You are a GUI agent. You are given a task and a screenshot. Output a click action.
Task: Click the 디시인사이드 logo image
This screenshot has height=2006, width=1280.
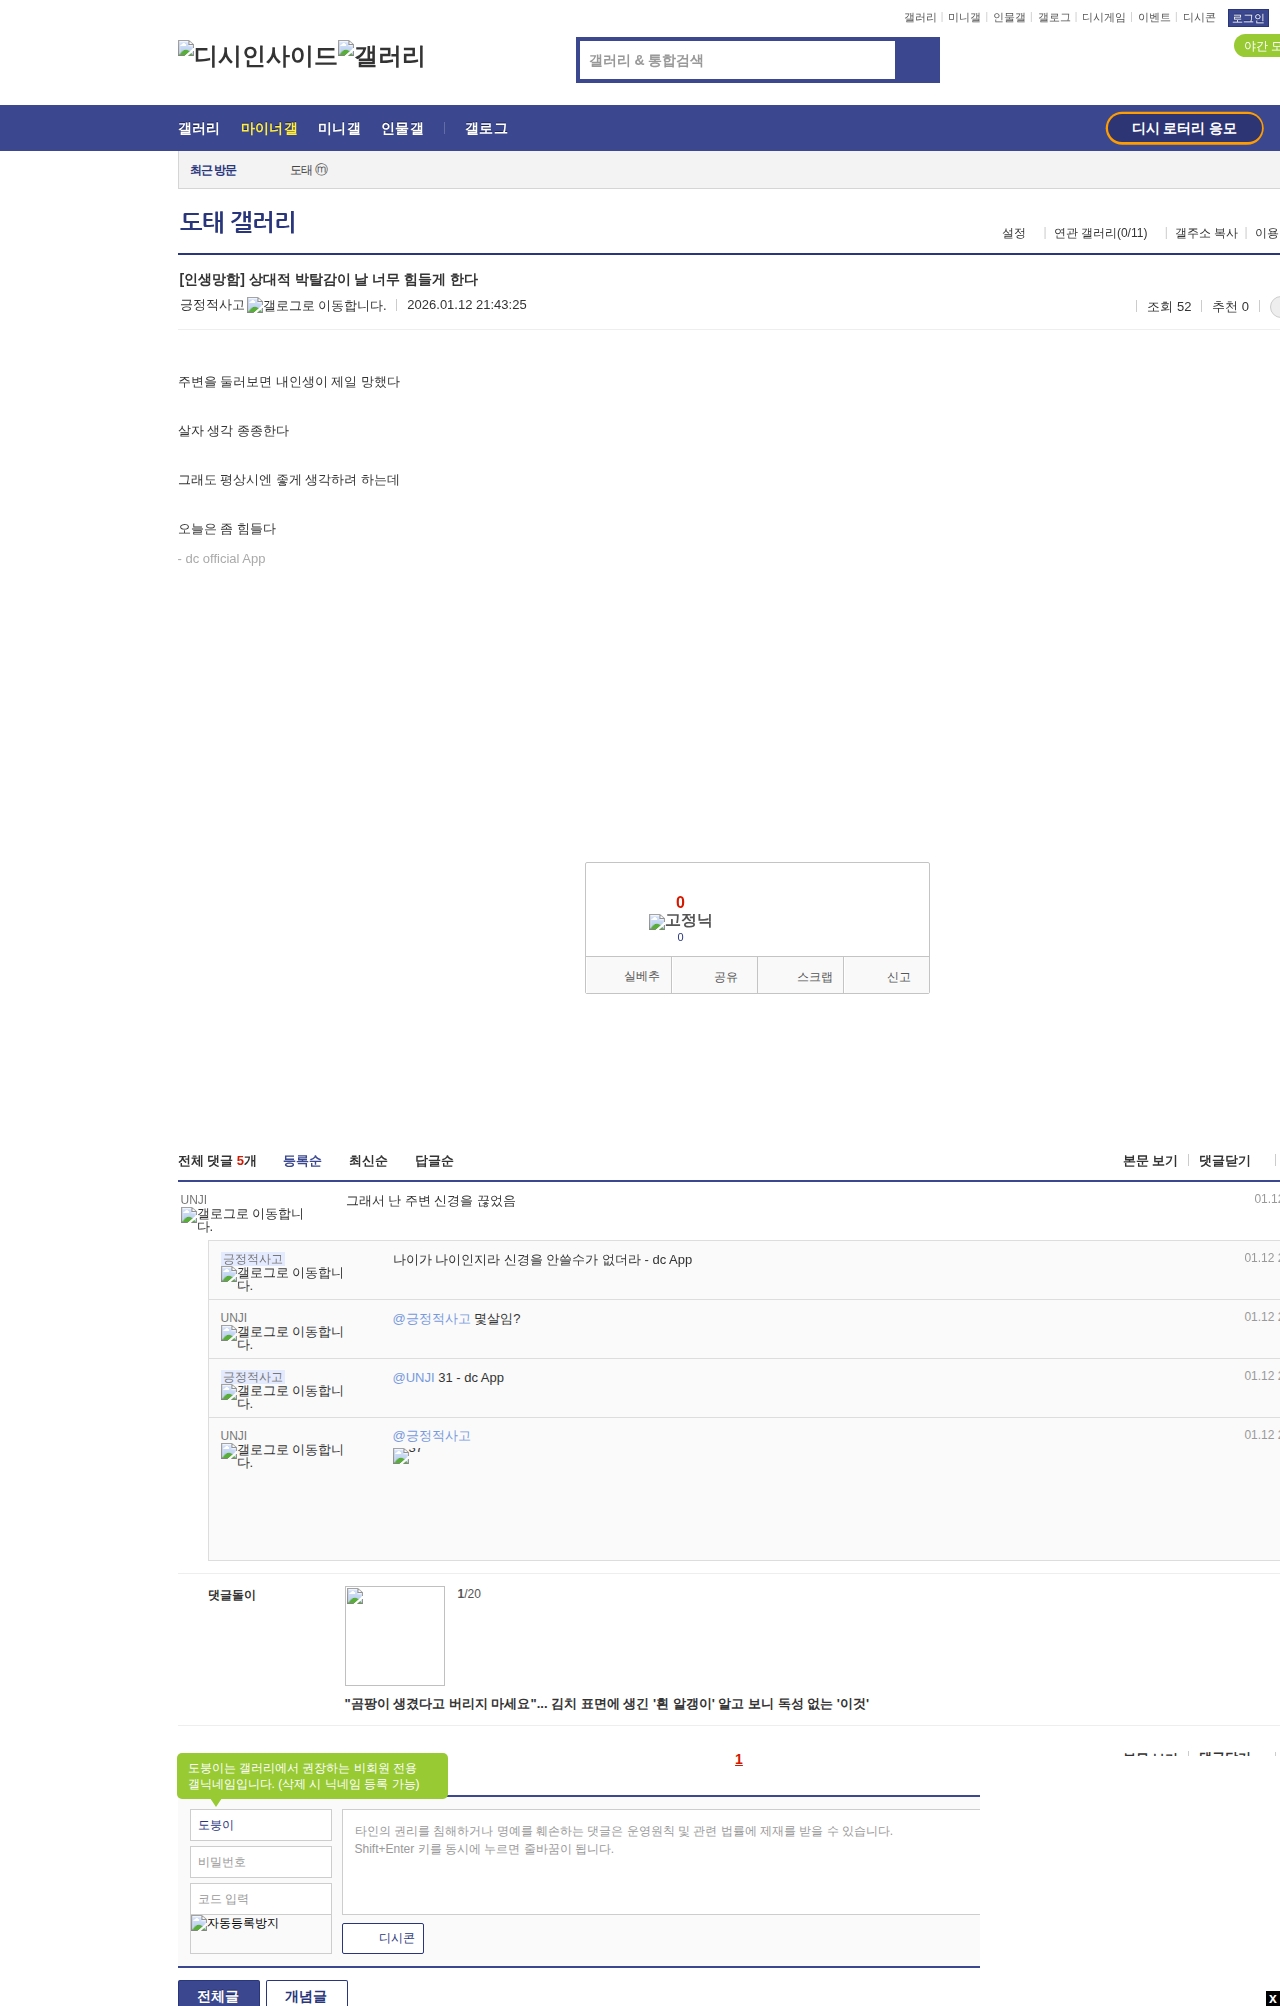click(x=258, y=56)
